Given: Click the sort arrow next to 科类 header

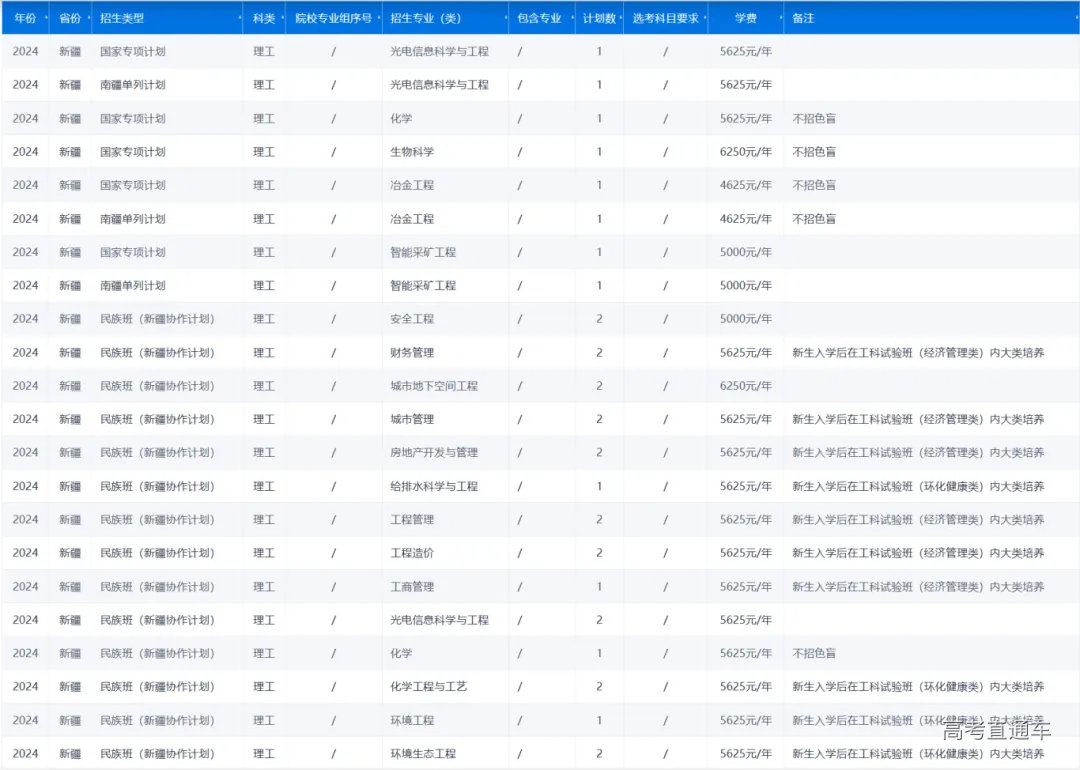Looking at the screenshot, I should point(282,19).
